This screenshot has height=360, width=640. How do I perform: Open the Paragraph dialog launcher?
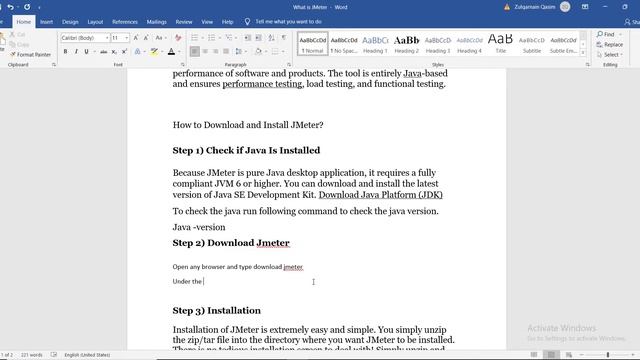[x=289, y=64]
